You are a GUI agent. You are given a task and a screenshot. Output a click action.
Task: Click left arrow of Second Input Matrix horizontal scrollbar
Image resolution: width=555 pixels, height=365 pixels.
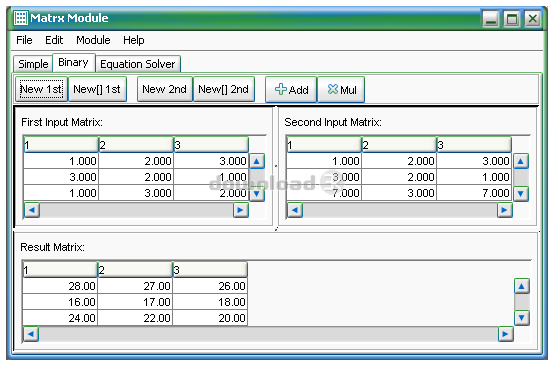294,210
